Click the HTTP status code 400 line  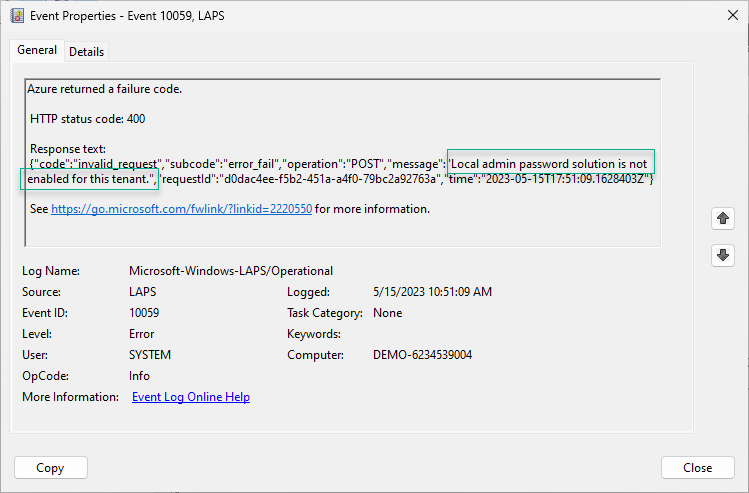pyautogui.click(x=87, y=119)
